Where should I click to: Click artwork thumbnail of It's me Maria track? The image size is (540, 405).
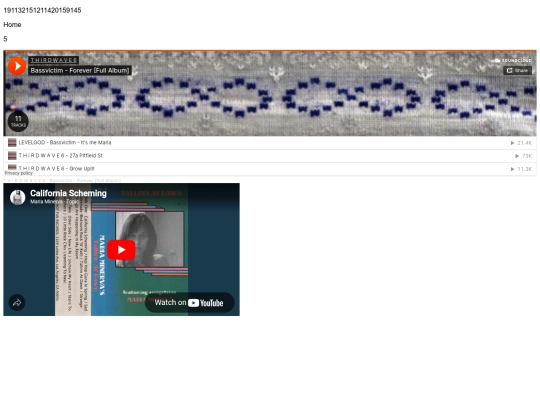(x=12, y=143)
